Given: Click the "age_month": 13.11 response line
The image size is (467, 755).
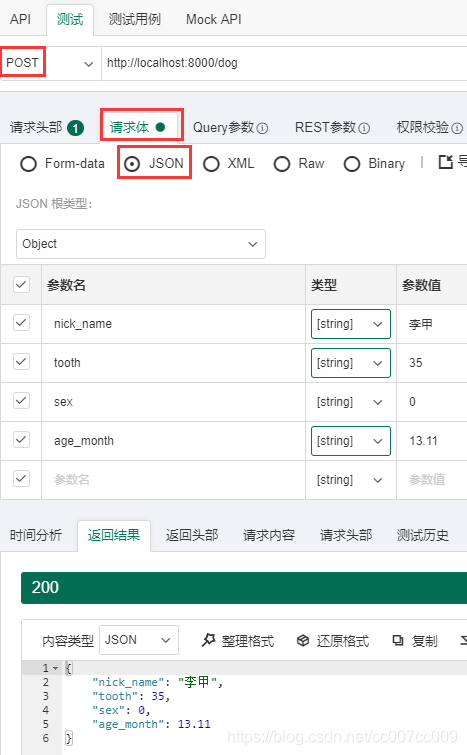Looking at the screenshot, I should click(x=151, y=724).
